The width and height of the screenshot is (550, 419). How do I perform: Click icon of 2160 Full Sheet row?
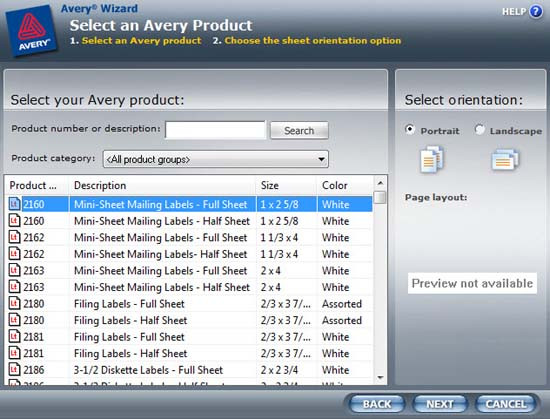(x=14, y=204)
